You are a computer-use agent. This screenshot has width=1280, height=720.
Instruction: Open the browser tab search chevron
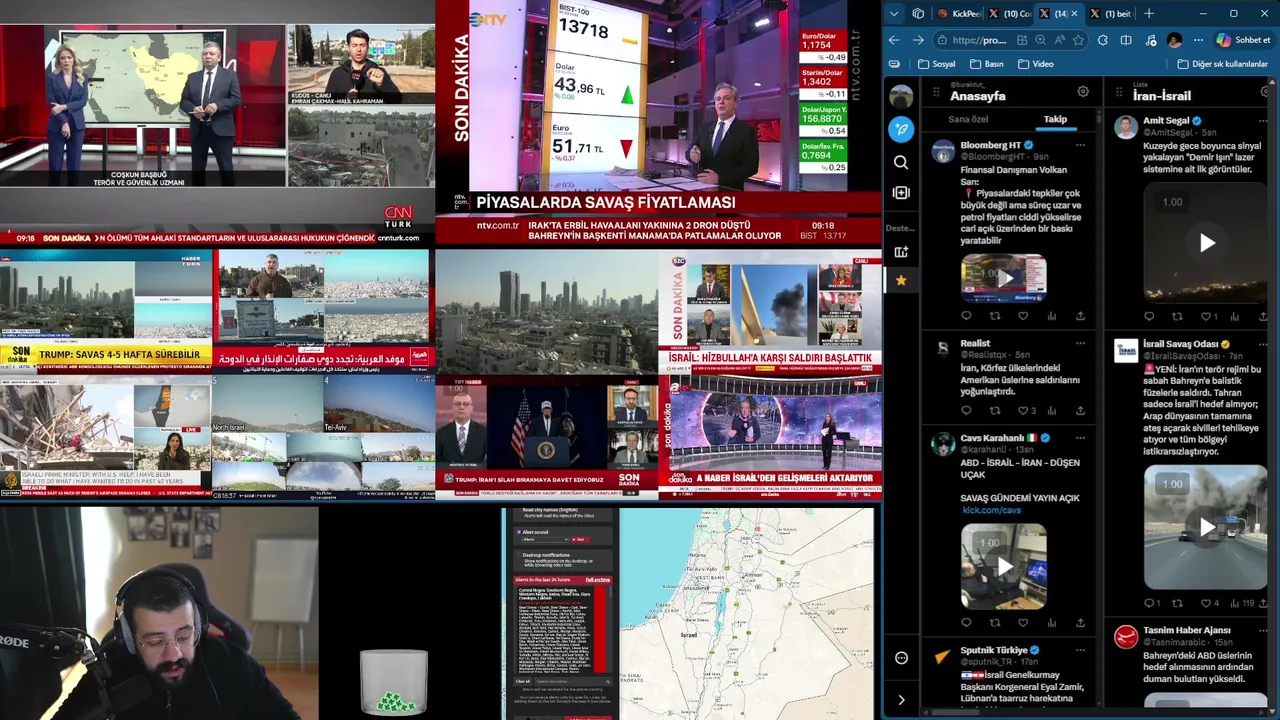[894, 13]
